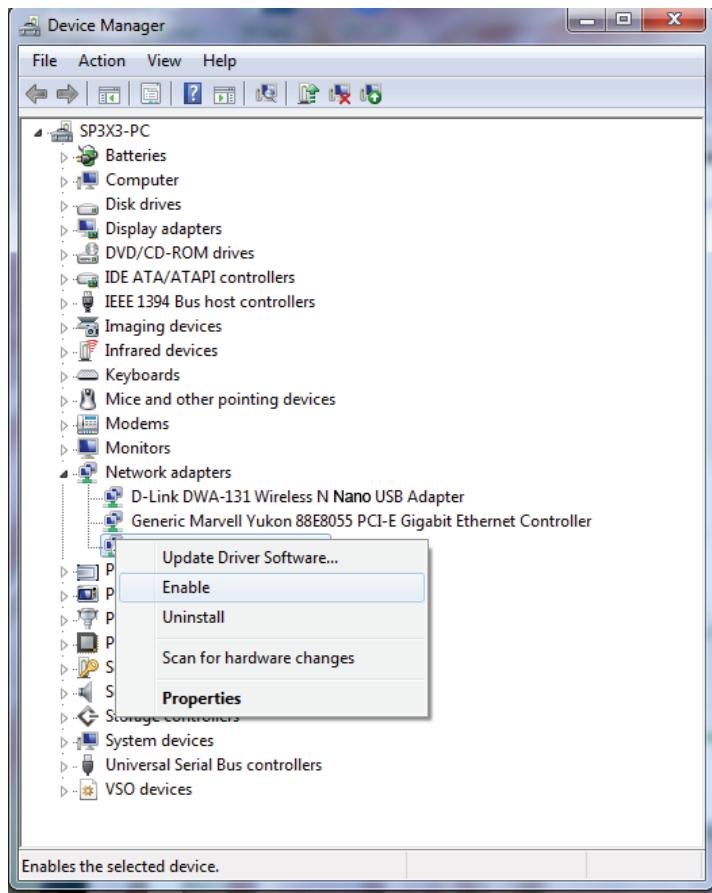The width and height of the screenshot is (712, 893).
Task: Choose Scan for hardware changes context entry
Action: [x=272, y=658]
